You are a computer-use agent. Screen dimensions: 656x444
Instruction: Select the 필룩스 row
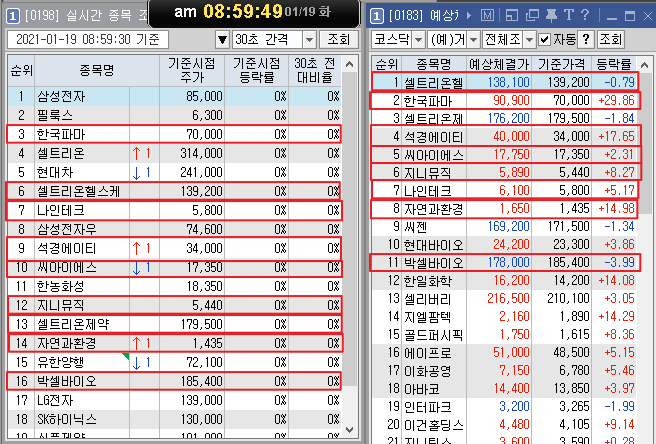(174, 115)
